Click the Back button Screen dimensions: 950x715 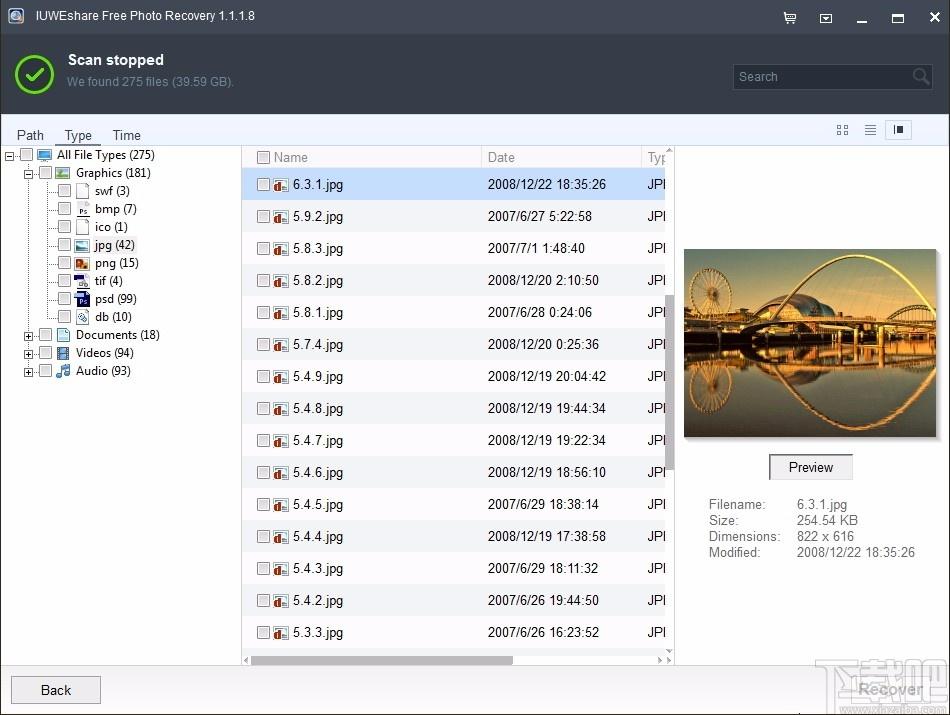[56, 690]
